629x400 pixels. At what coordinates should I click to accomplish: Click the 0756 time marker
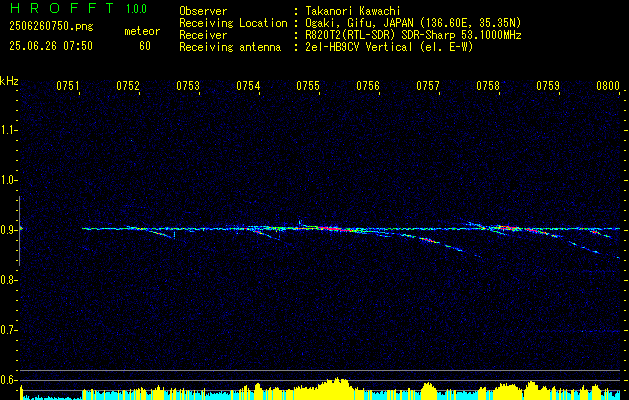coord(368,86)
